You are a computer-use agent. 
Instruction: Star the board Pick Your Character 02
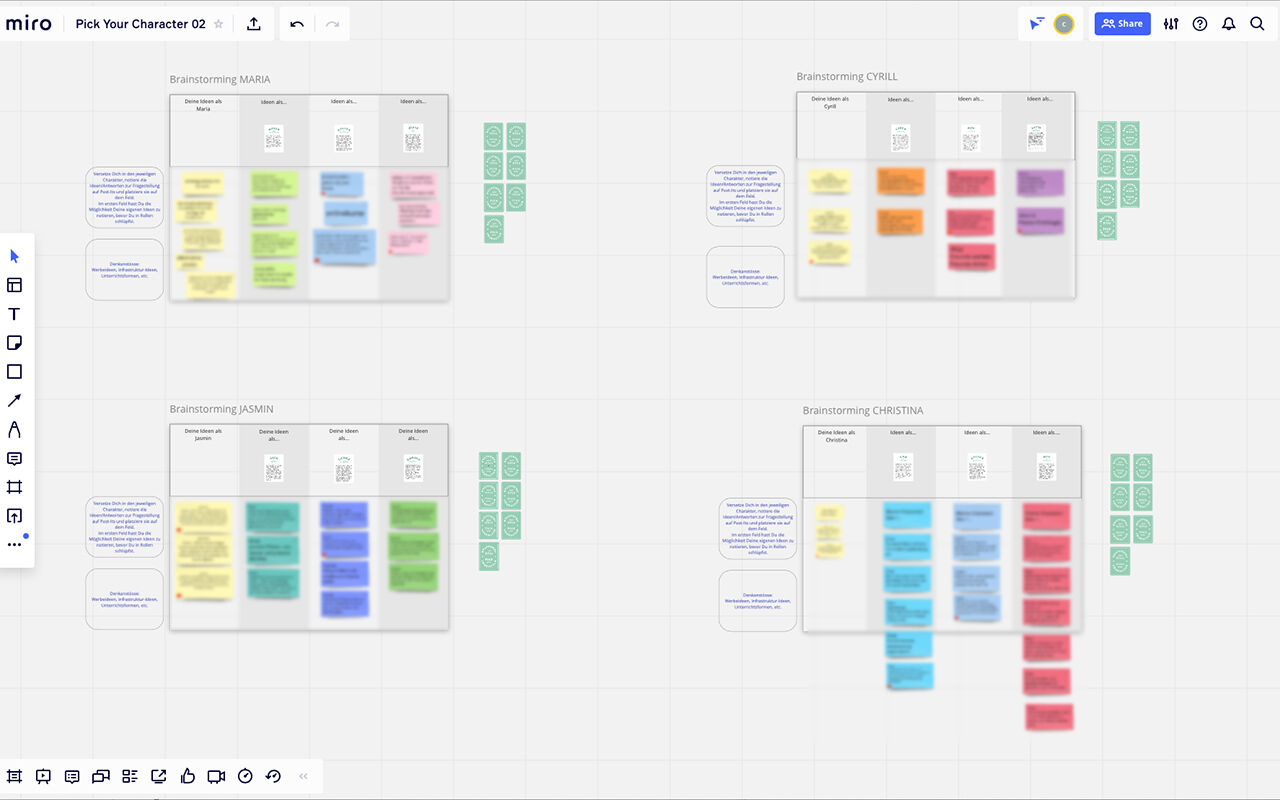tap(219, 24)
